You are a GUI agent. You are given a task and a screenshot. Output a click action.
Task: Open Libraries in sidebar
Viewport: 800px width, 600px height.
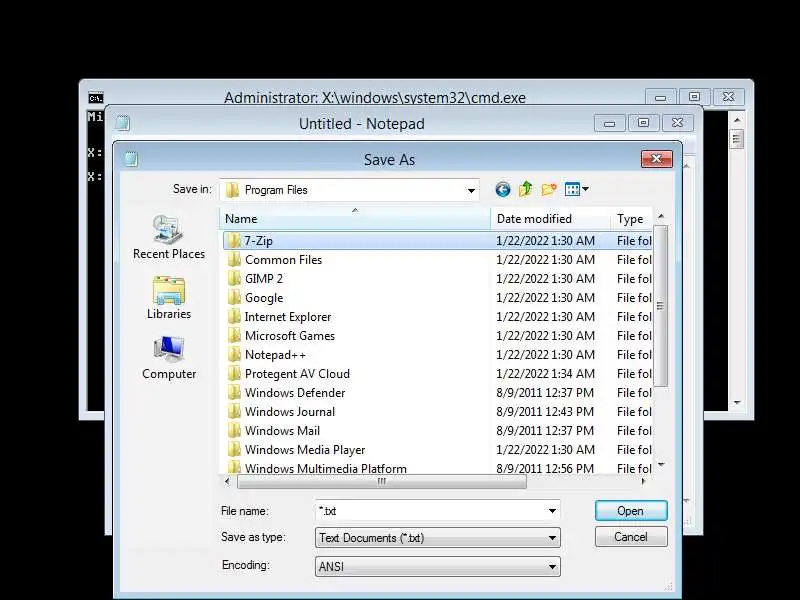click(x=169, y=297)
